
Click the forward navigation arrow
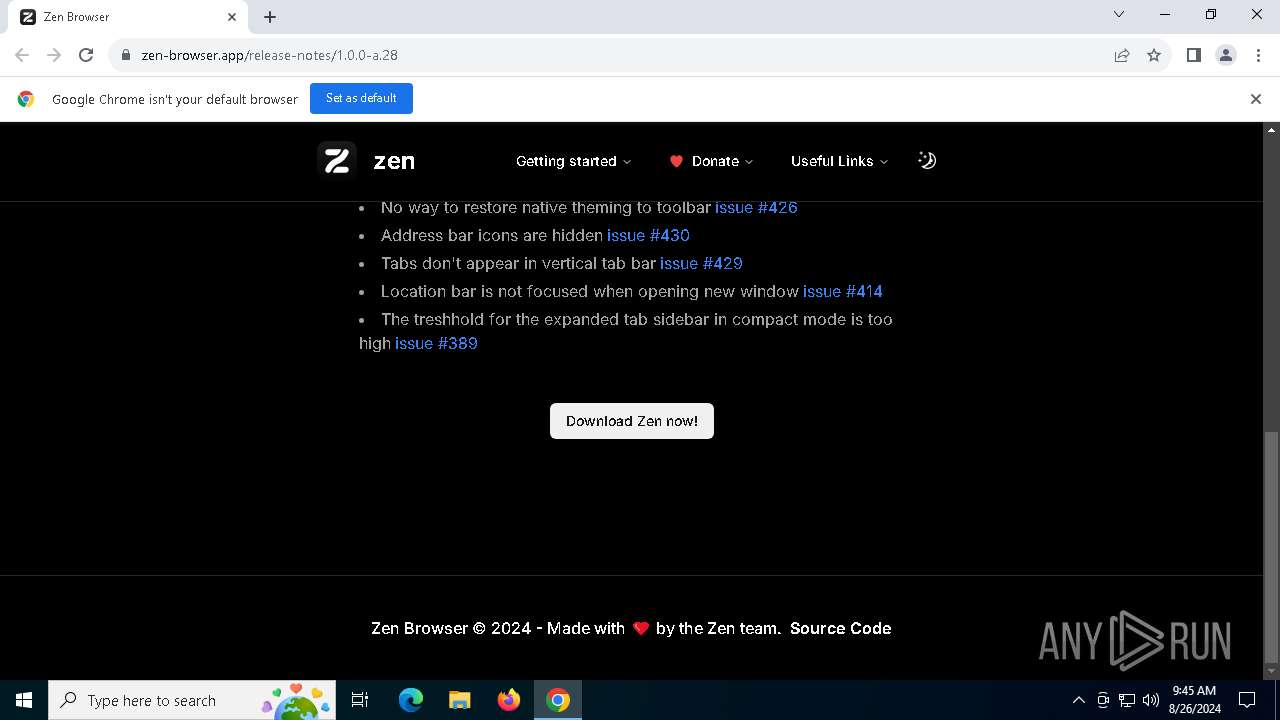[x=54, y=55]
